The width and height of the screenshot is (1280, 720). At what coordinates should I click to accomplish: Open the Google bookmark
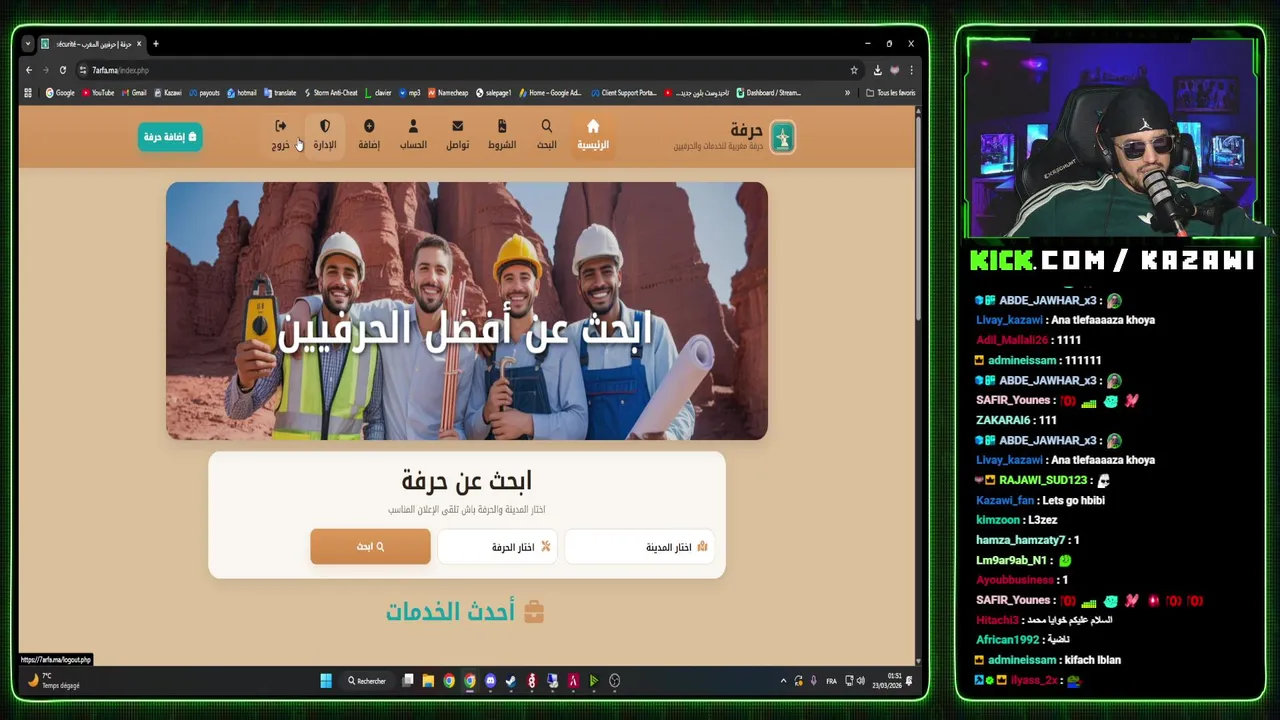point(60,93)
